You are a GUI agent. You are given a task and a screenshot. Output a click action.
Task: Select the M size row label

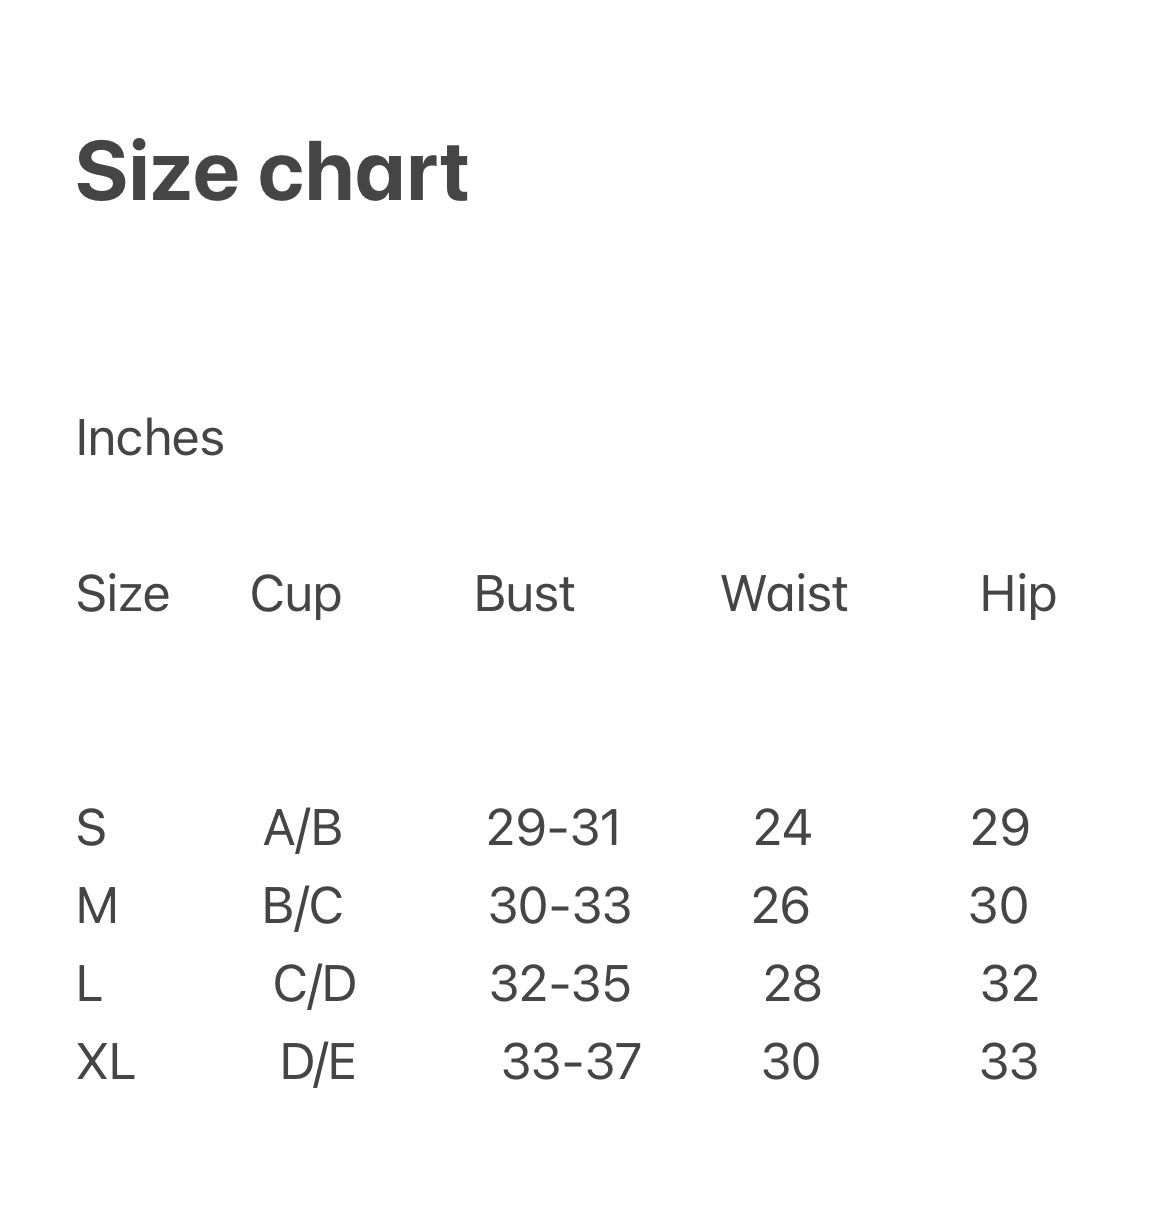[x=97, y=906]
